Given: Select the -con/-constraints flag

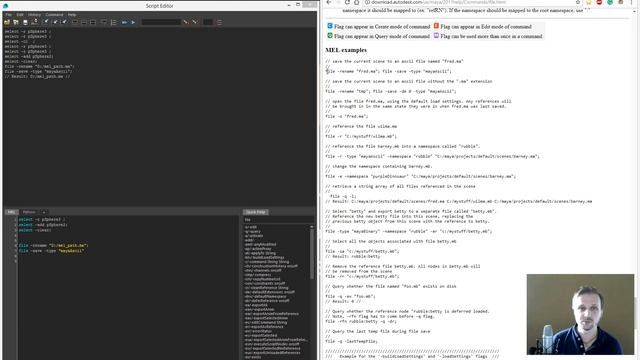Looking at the screenshot, I should pos(265,283).
